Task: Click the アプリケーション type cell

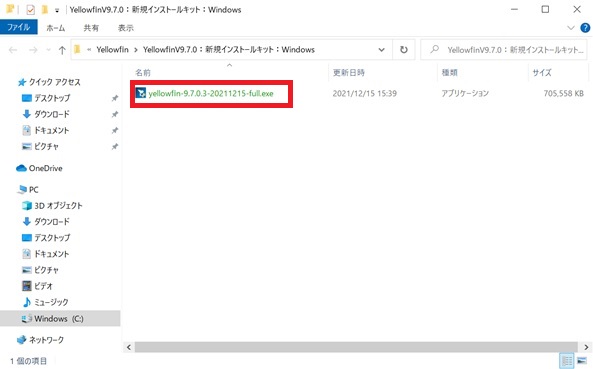Action: click(x=465, y=93)
